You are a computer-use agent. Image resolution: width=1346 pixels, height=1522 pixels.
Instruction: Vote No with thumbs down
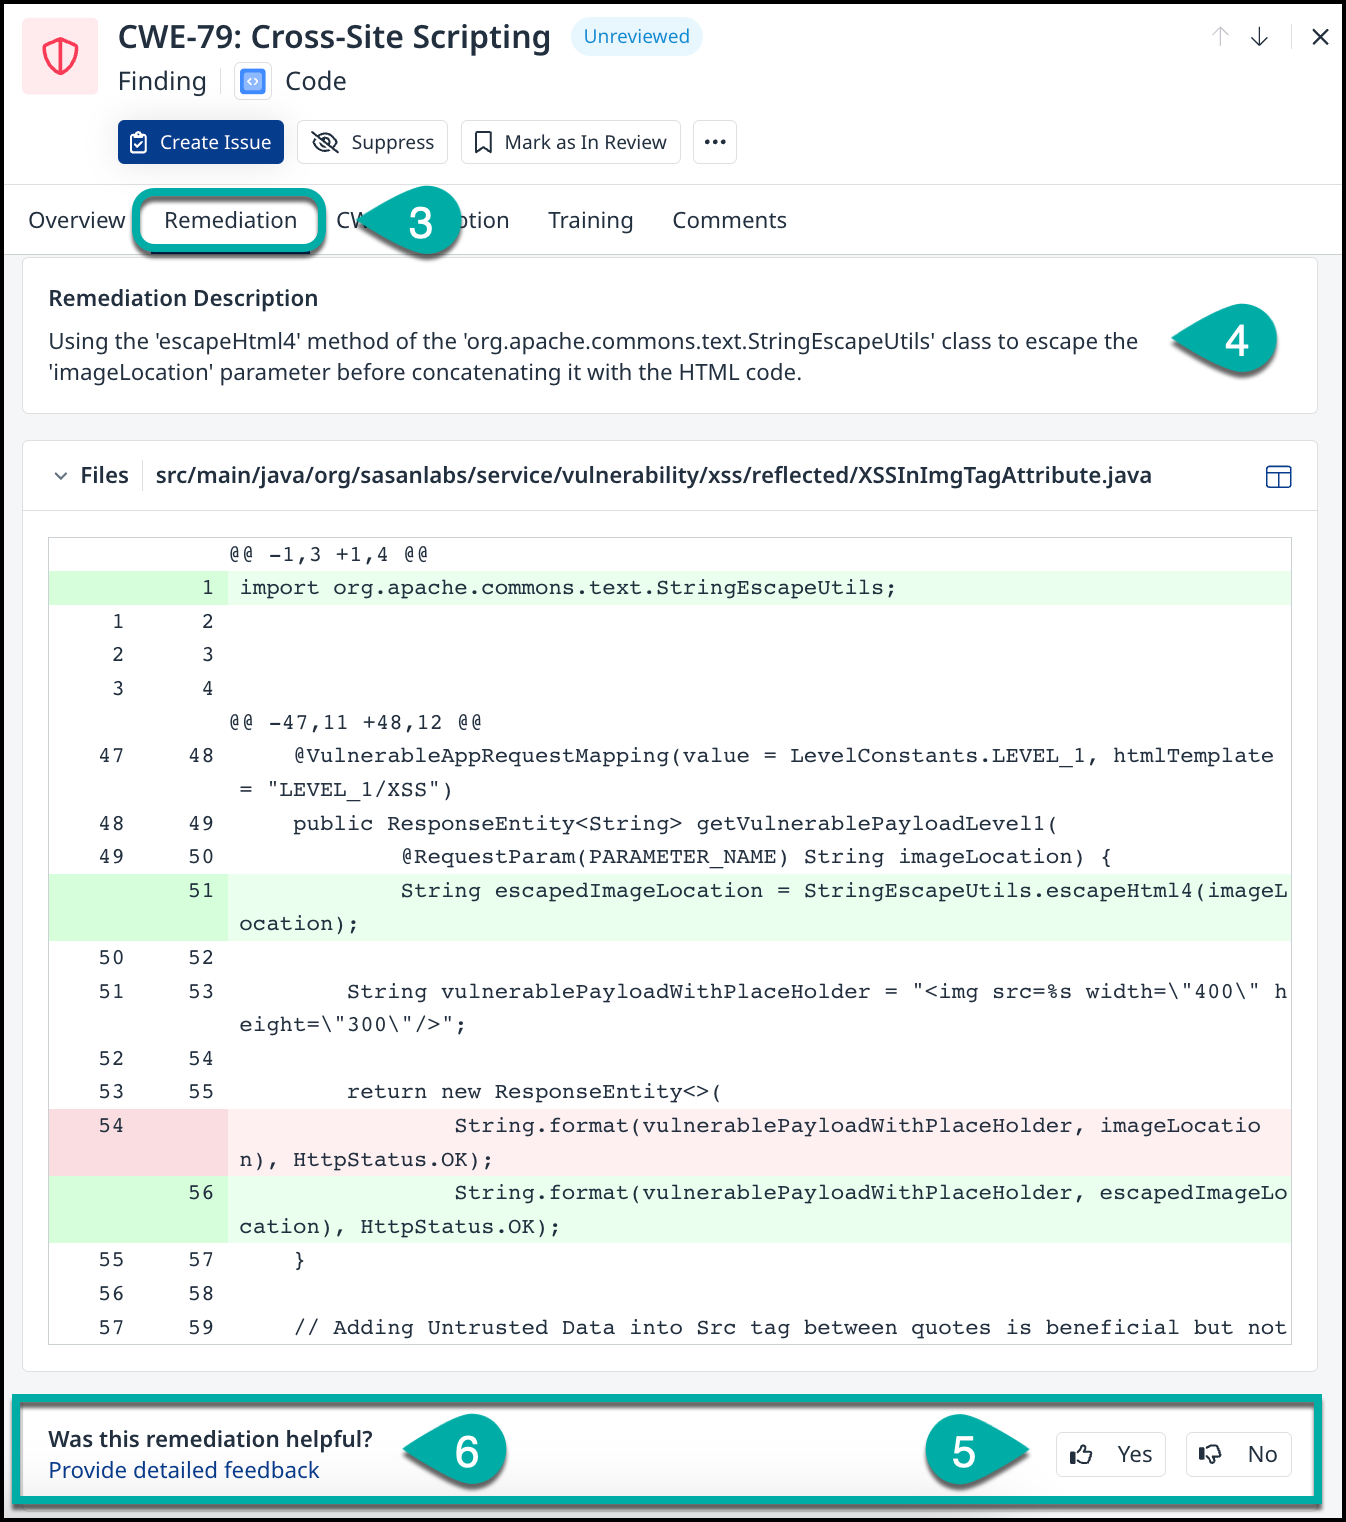tap(1238, 1454)
